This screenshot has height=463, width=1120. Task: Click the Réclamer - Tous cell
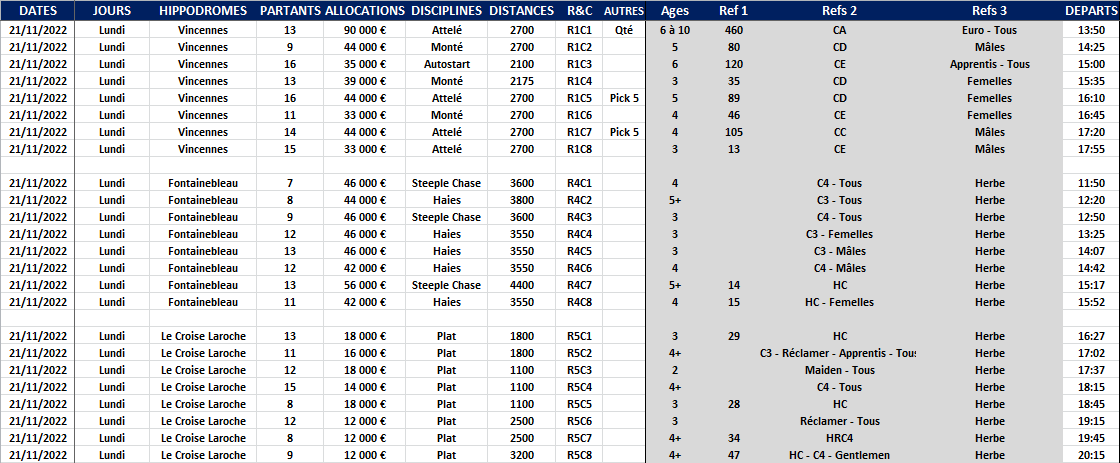pyautogui.click(x=840, y=421)
